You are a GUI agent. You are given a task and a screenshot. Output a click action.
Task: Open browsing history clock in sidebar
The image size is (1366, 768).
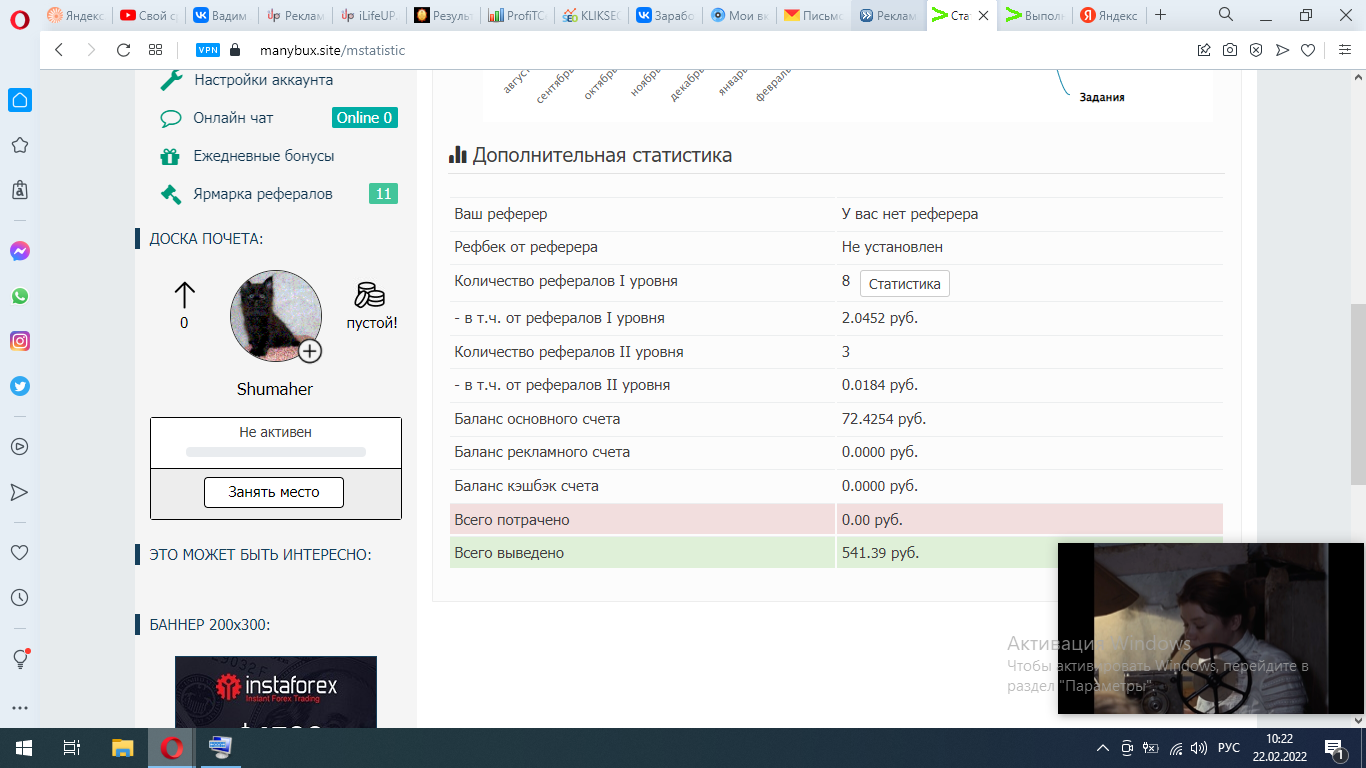pyautogui.click(x=19, y=598)
